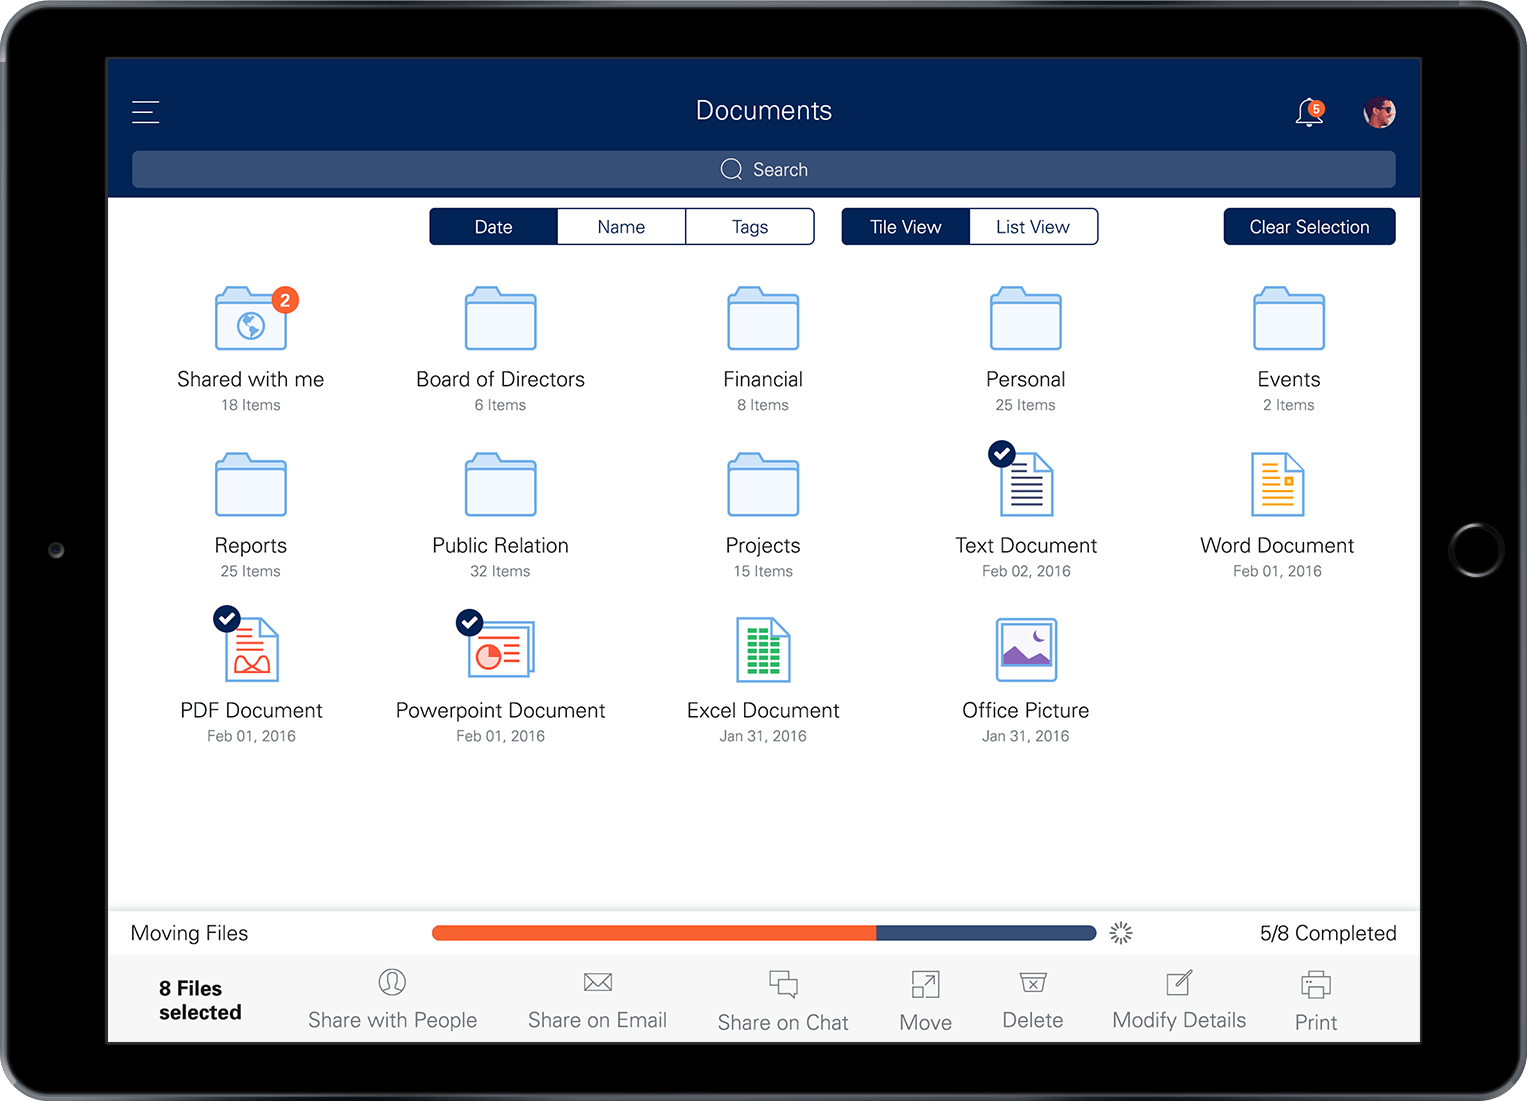This screenshot has height=1101, width=1527.
Task: Open notifications bell with 5 badge
Action: pyautogui.click(x=1310, y=112)
